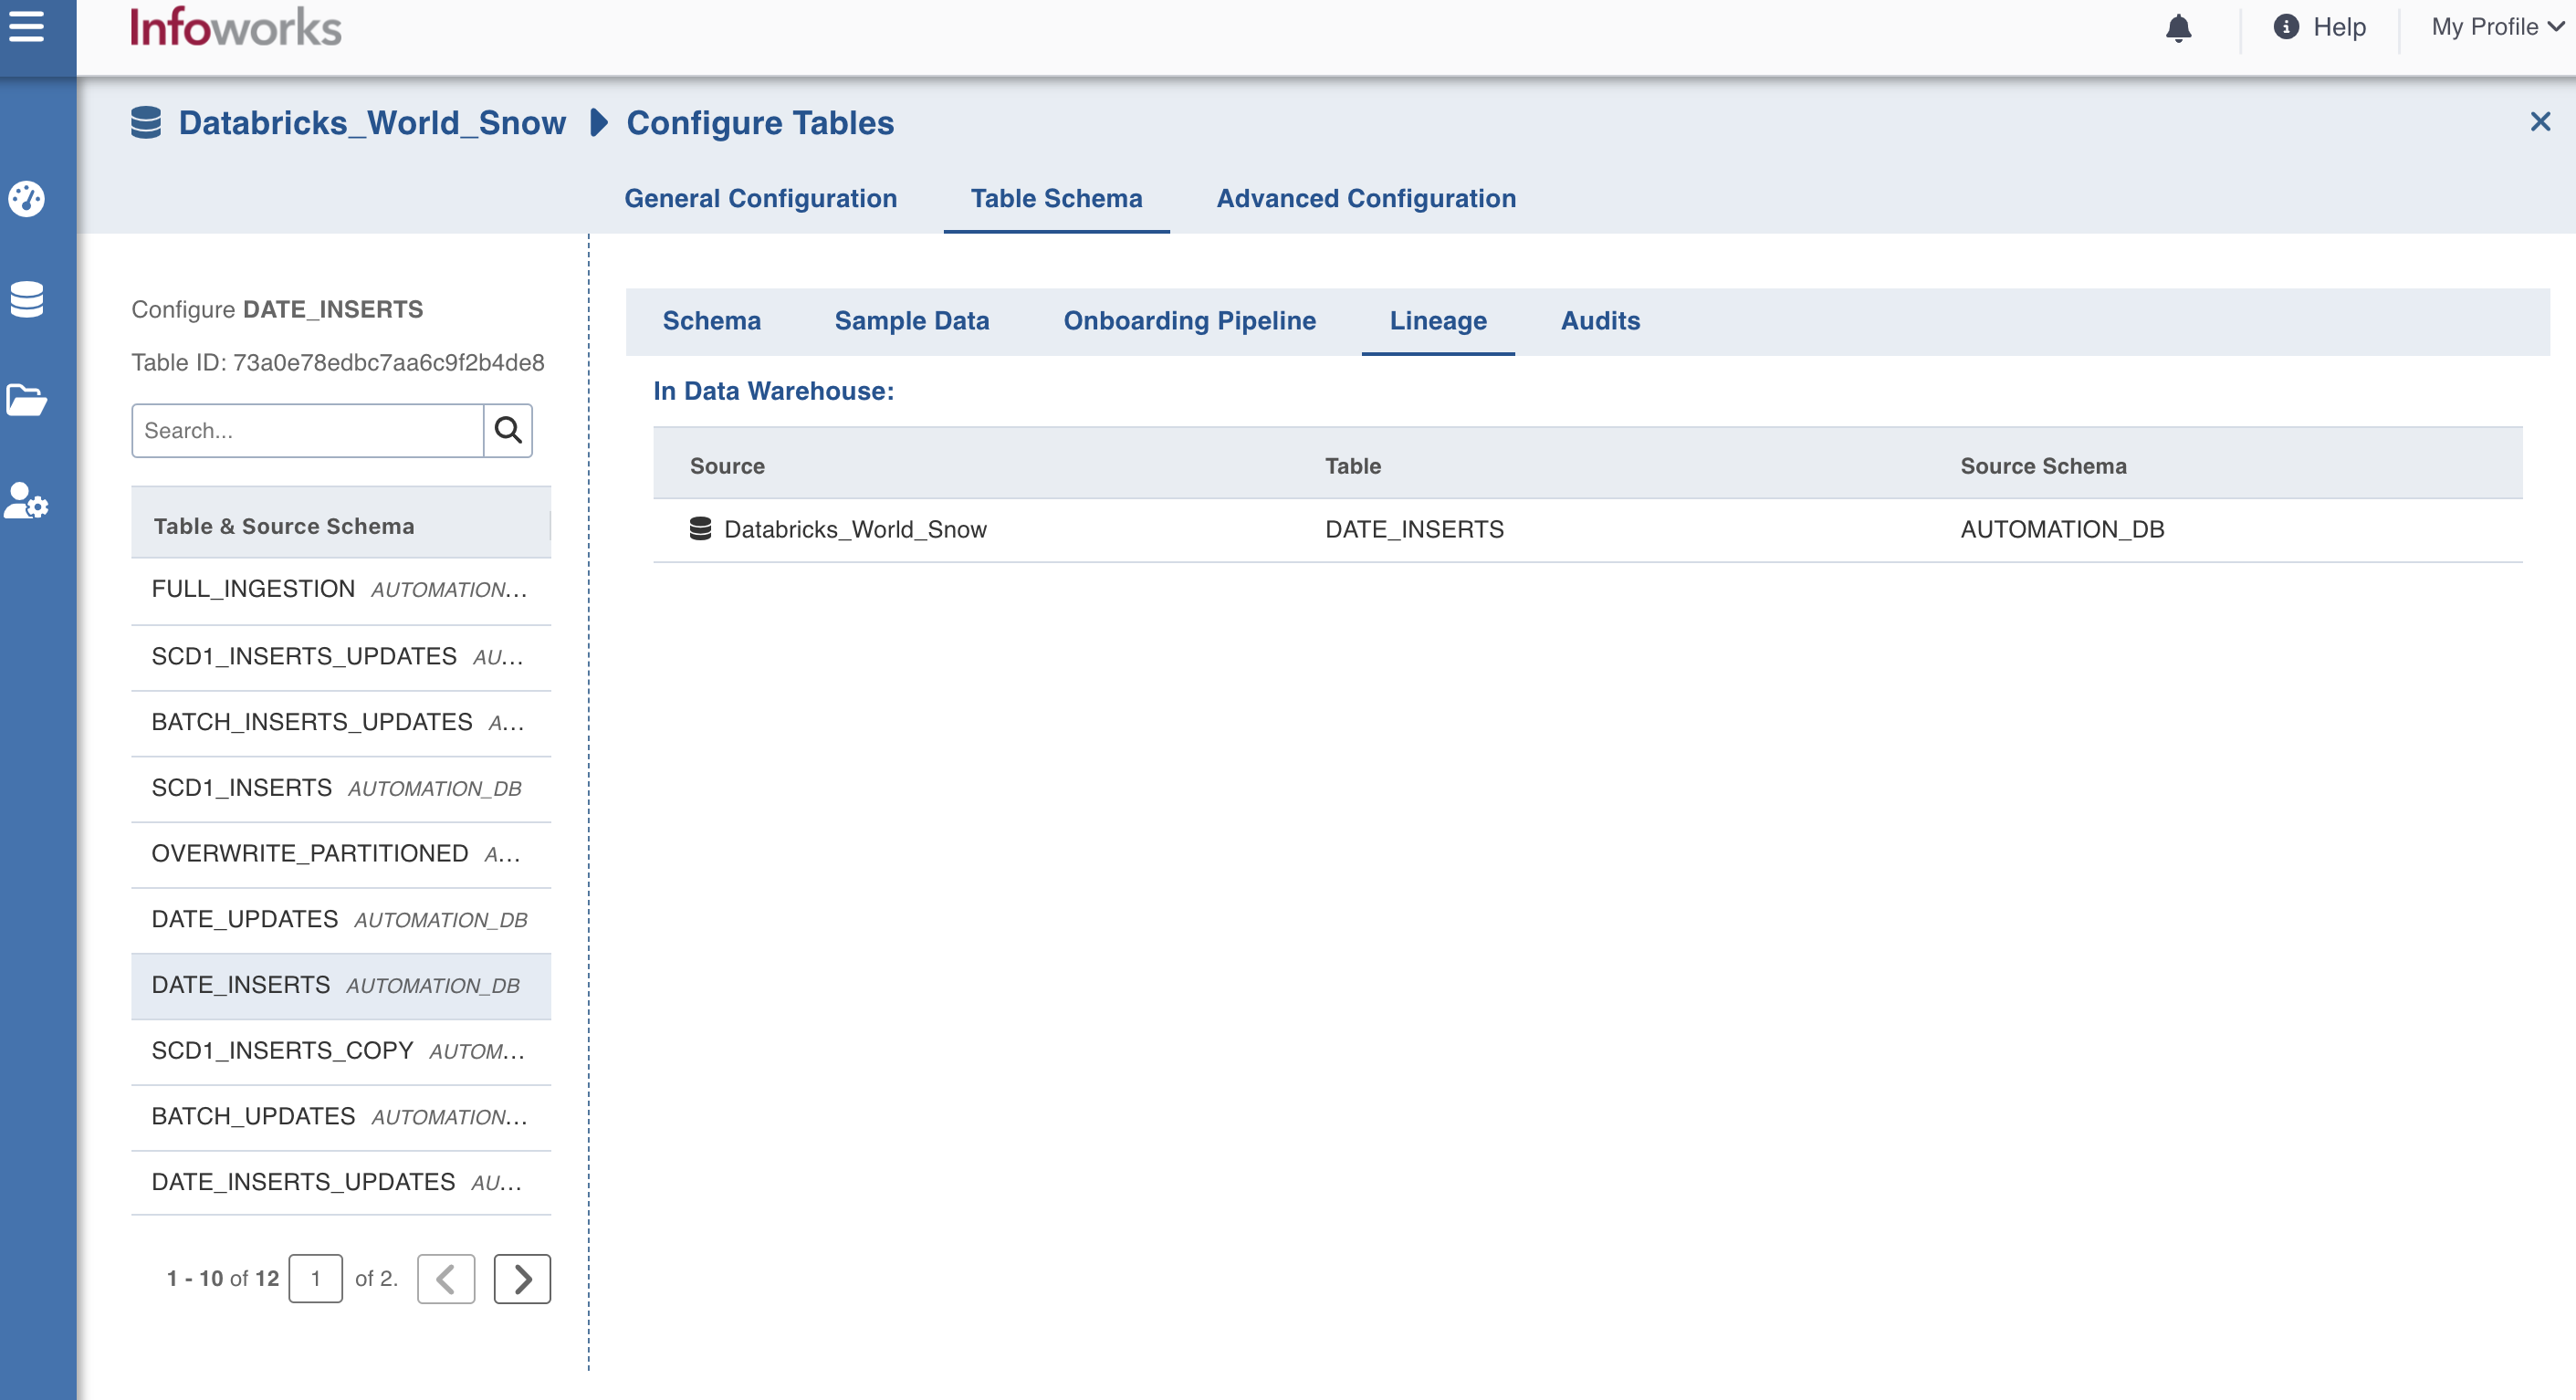The image size is (2576, 1400).
Task: Go to previous page of tables
Action: click(x=446, y=1278)
